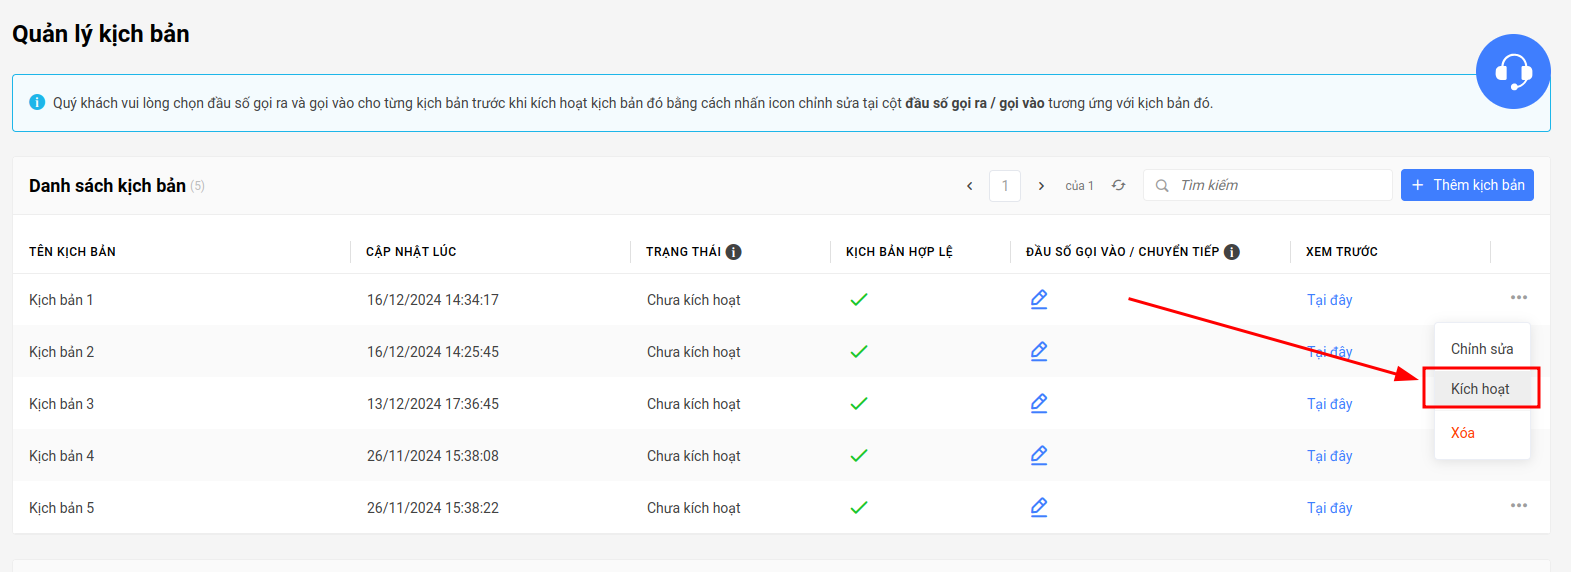Edit inbound number for Kịch bản 2
The image size is (1571, 572).
click(x=1039, y=351)
